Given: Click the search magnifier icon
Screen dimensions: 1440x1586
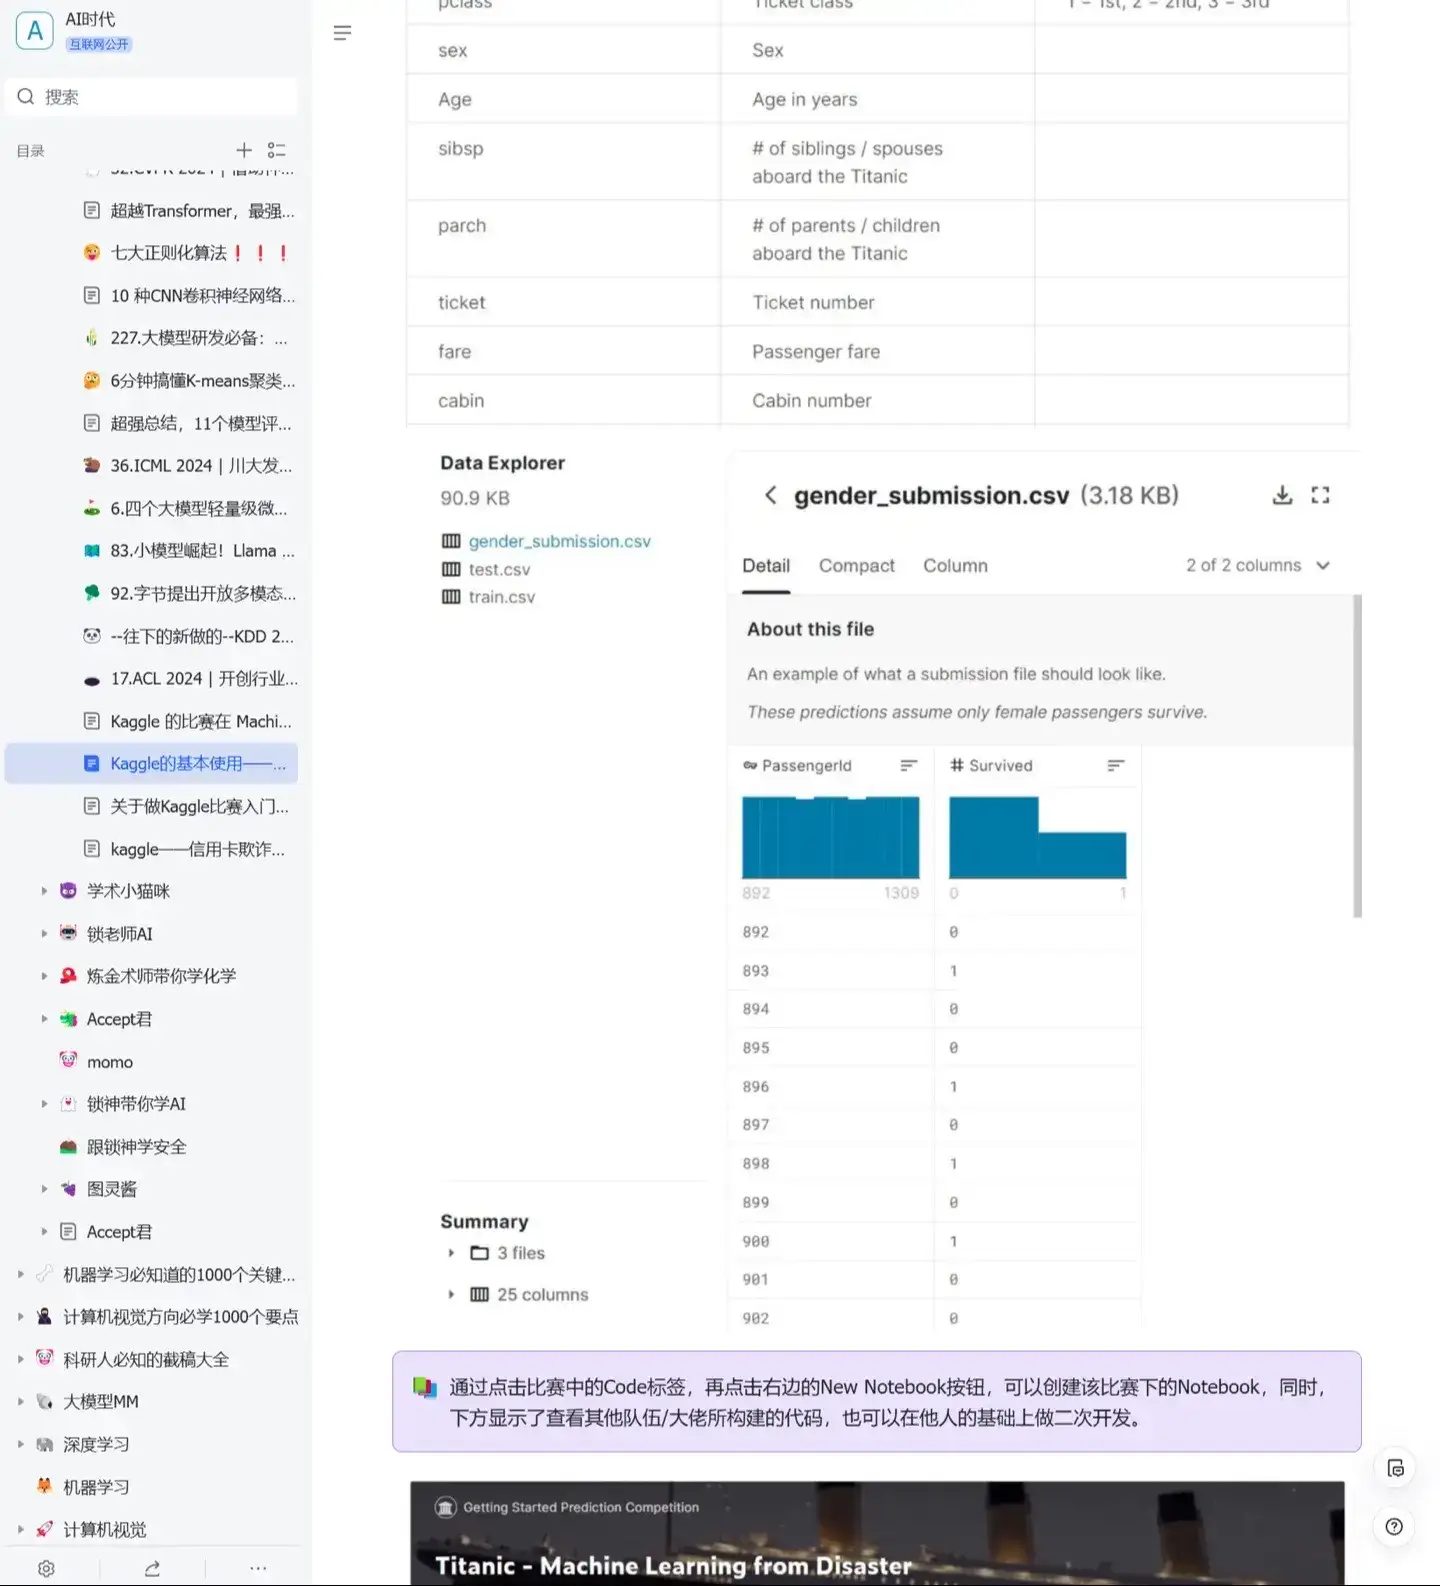Looking at the screenshot, I should point(26,96).
